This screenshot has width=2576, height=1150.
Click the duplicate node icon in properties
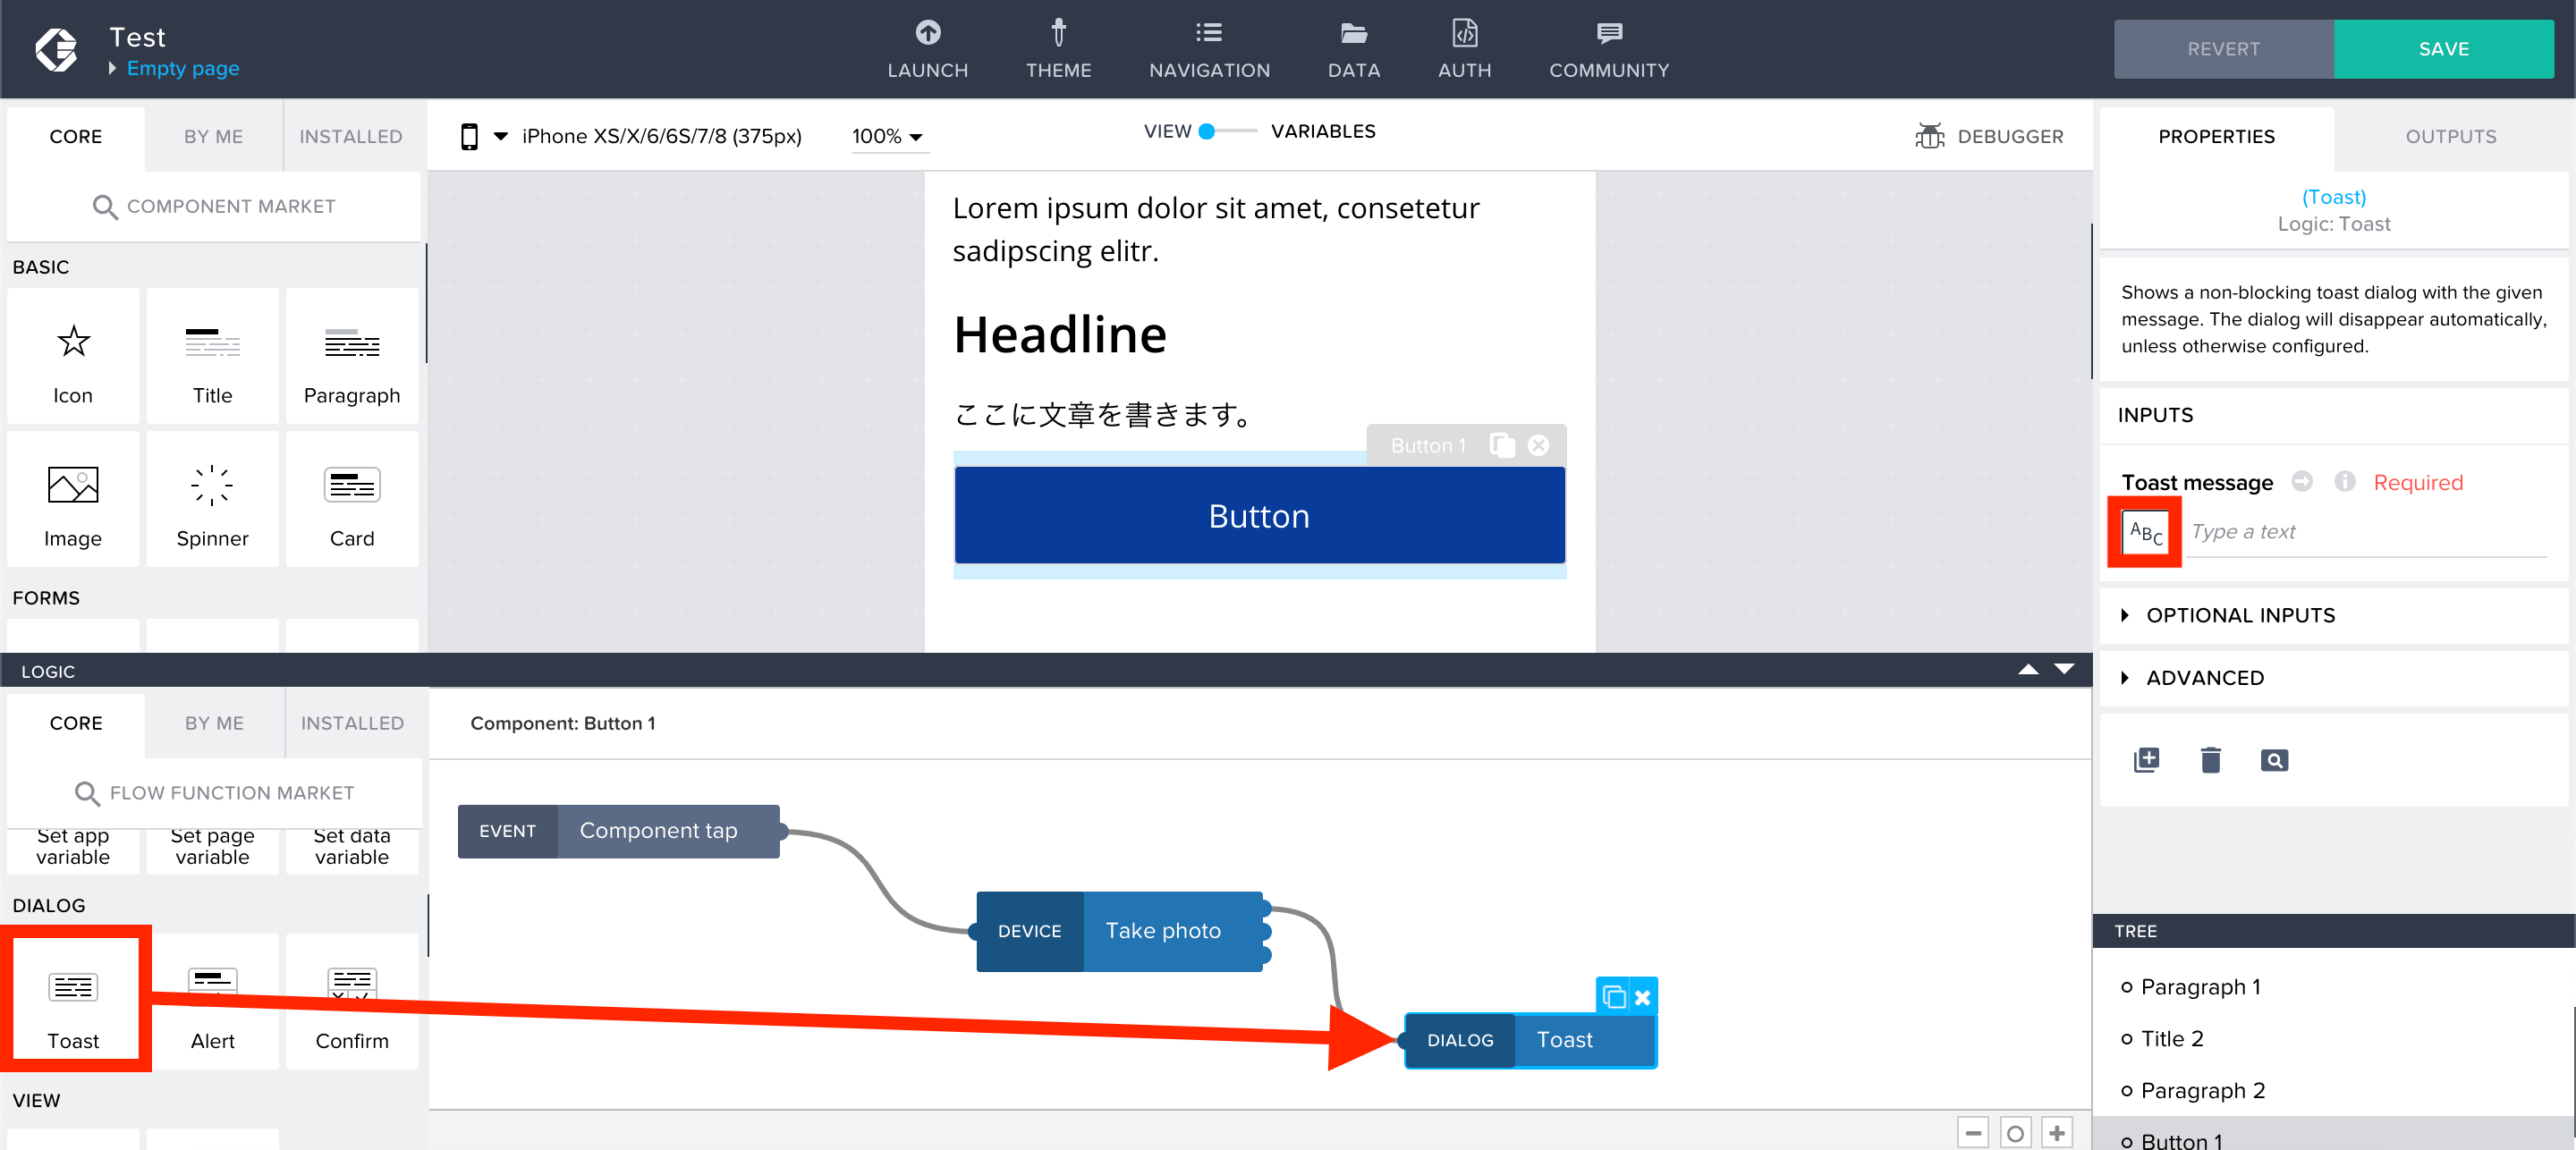click(x=2148, y=757)
